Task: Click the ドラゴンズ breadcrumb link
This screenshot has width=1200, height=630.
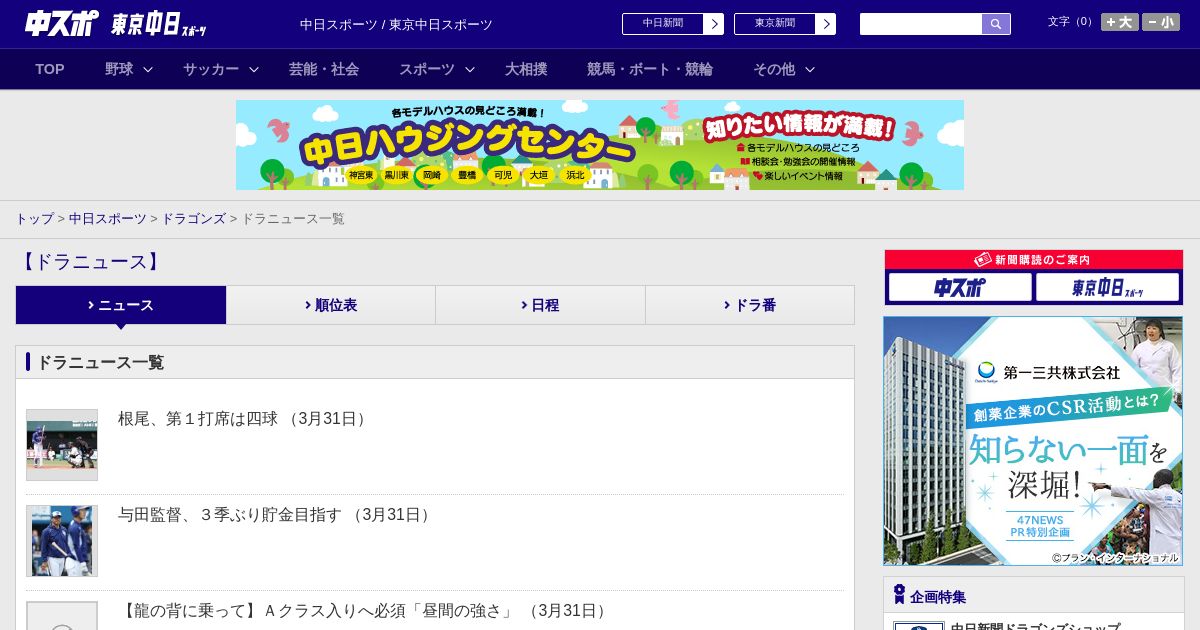Action: tap(194, 218)
